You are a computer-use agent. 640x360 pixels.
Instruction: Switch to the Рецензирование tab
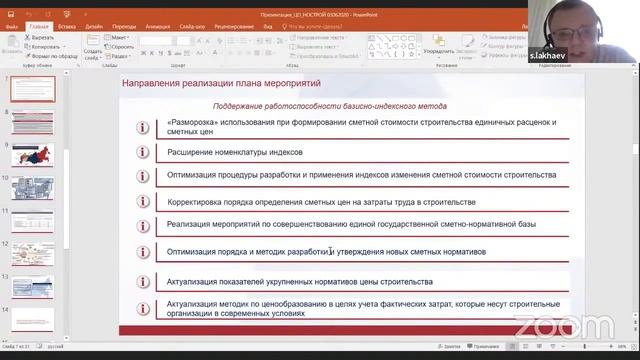coord(234,27)
